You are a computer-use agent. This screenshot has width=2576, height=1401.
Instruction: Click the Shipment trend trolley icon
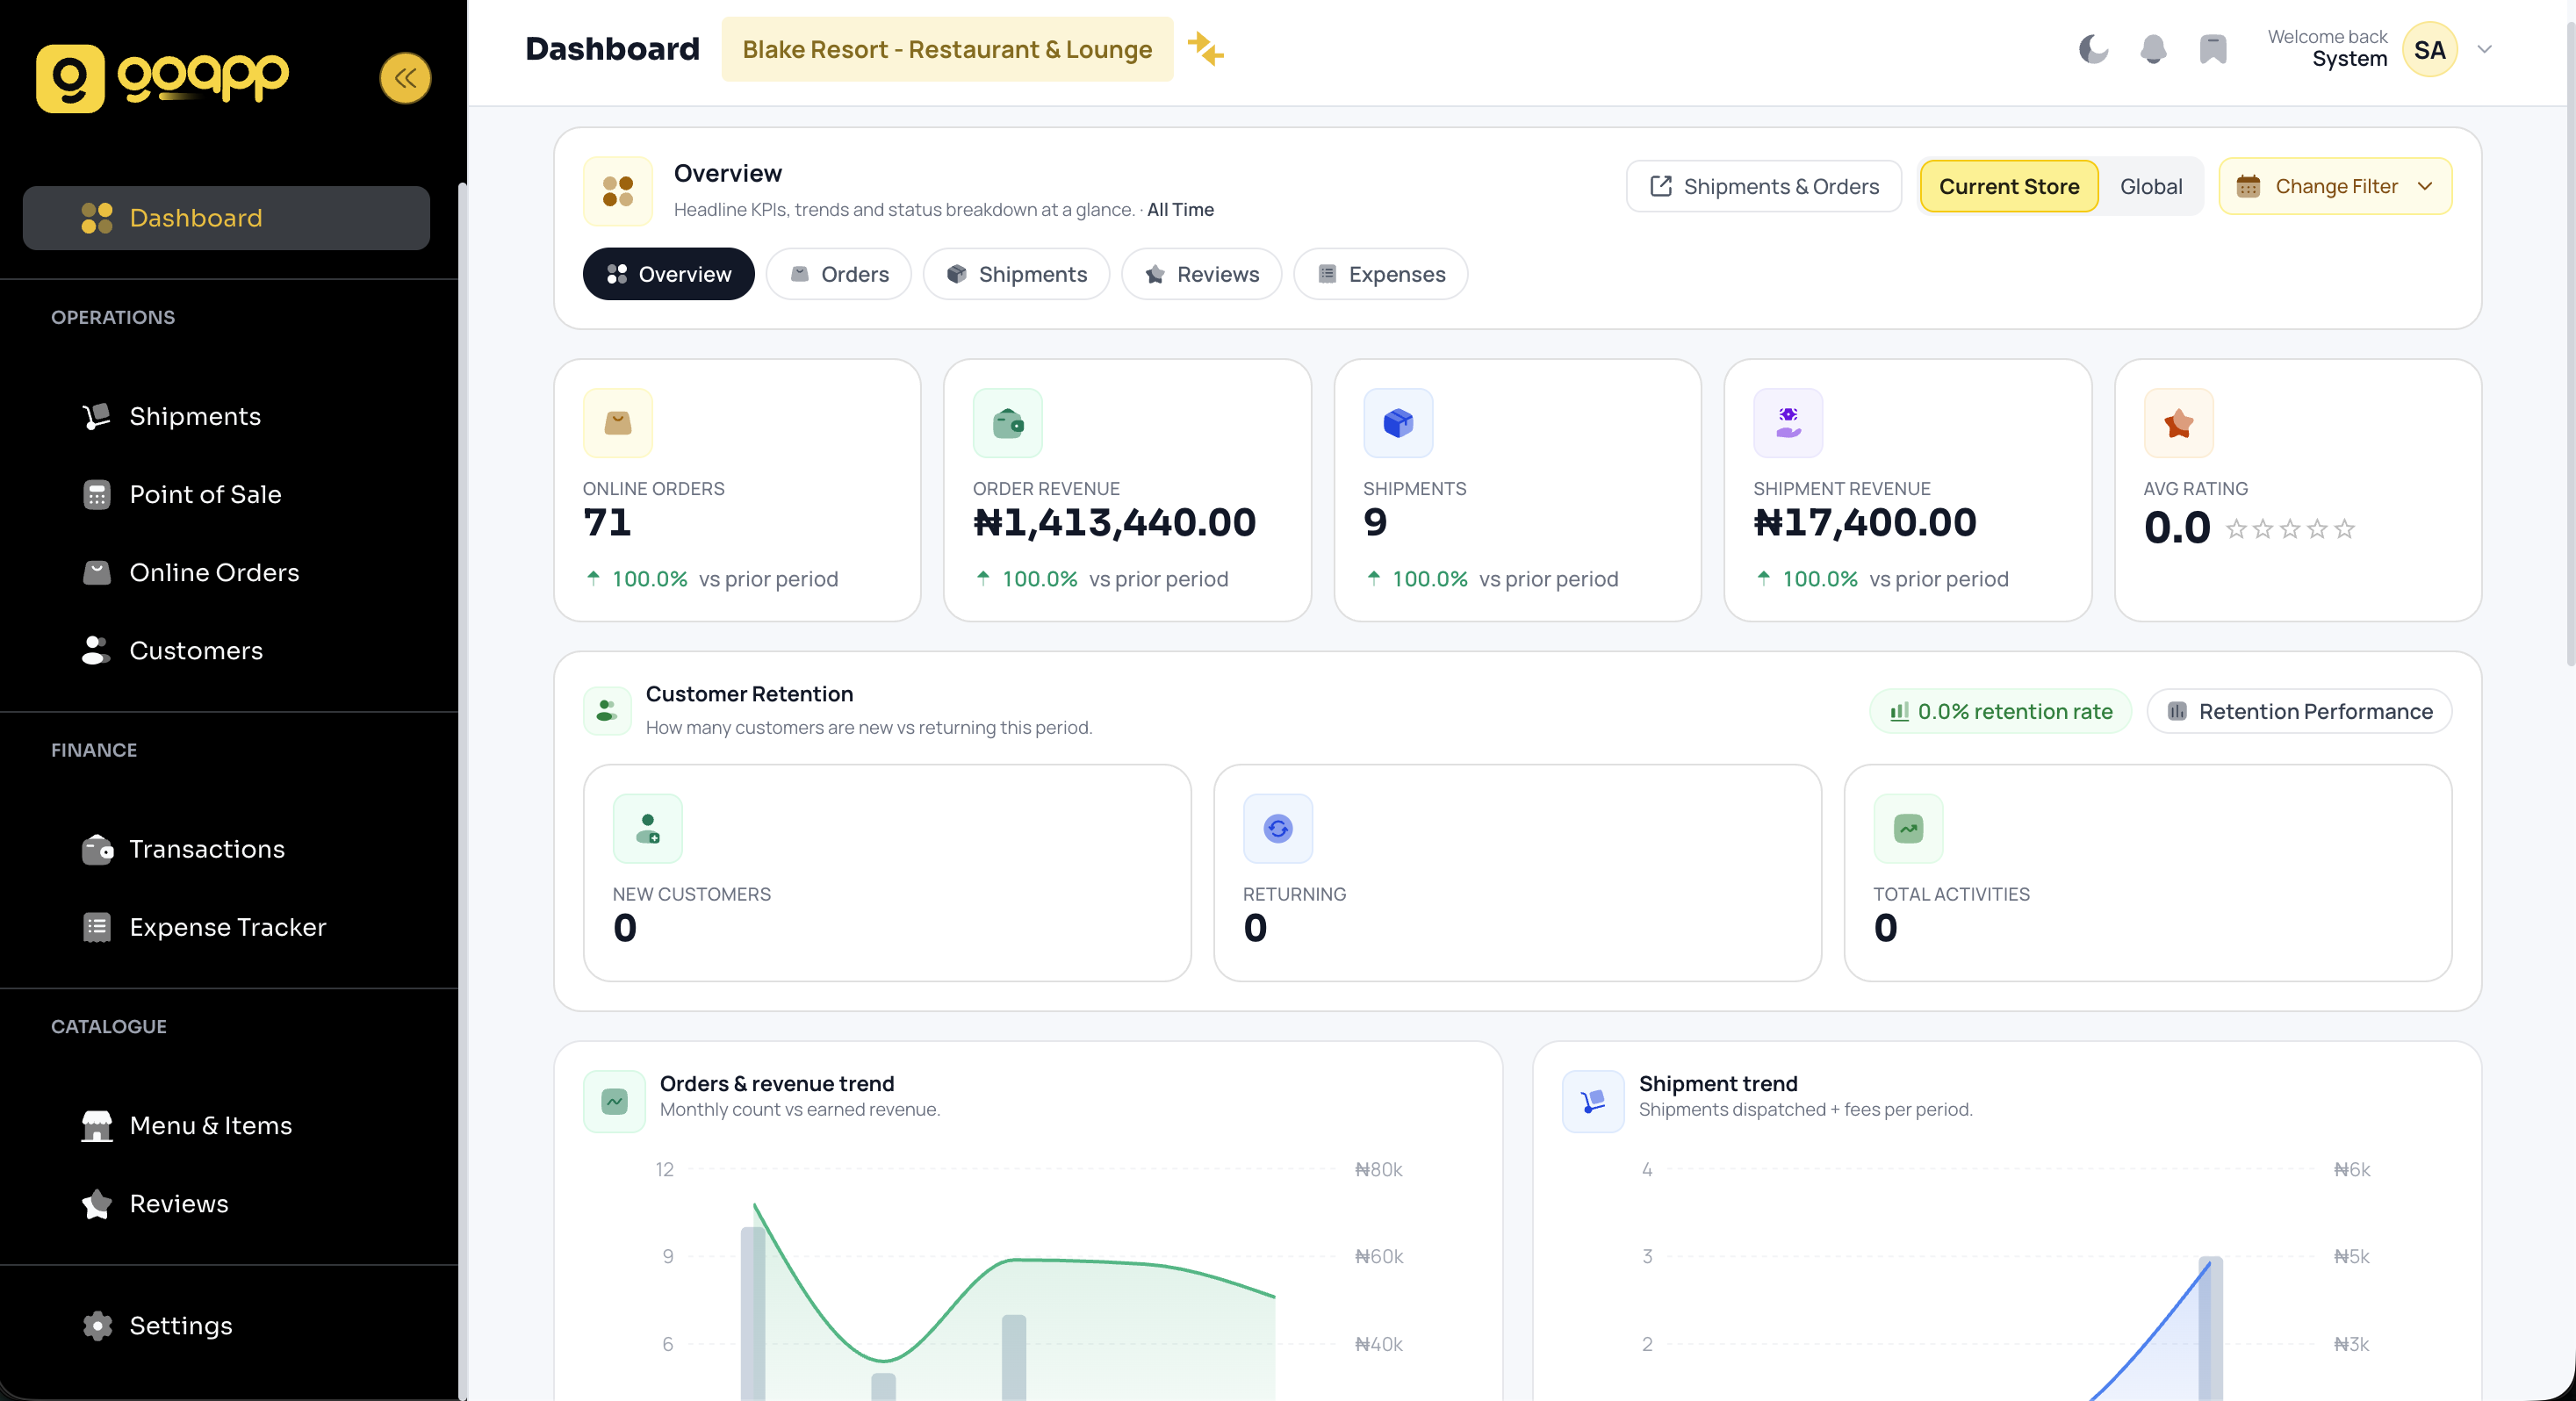tap(1593, 1101)
